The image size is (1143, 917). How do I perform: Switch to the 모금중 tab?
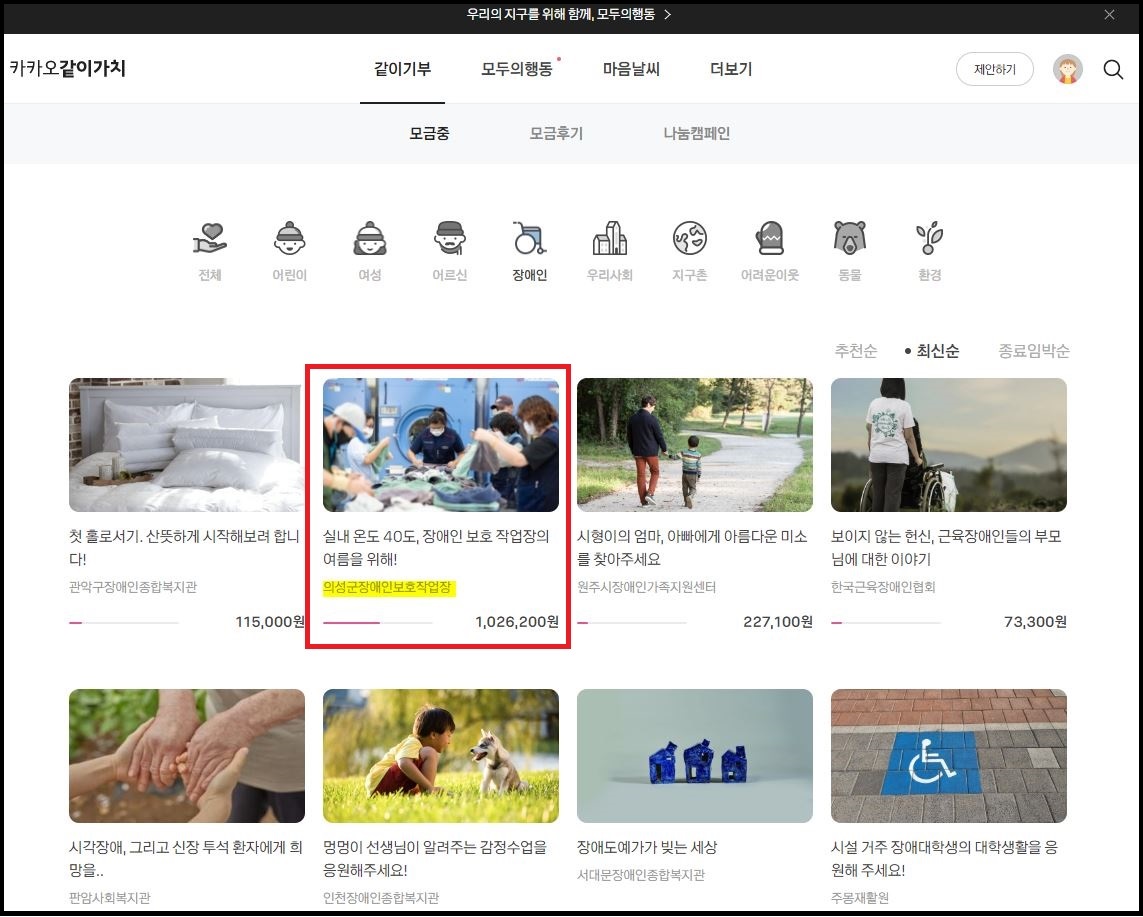click(429, 133)
